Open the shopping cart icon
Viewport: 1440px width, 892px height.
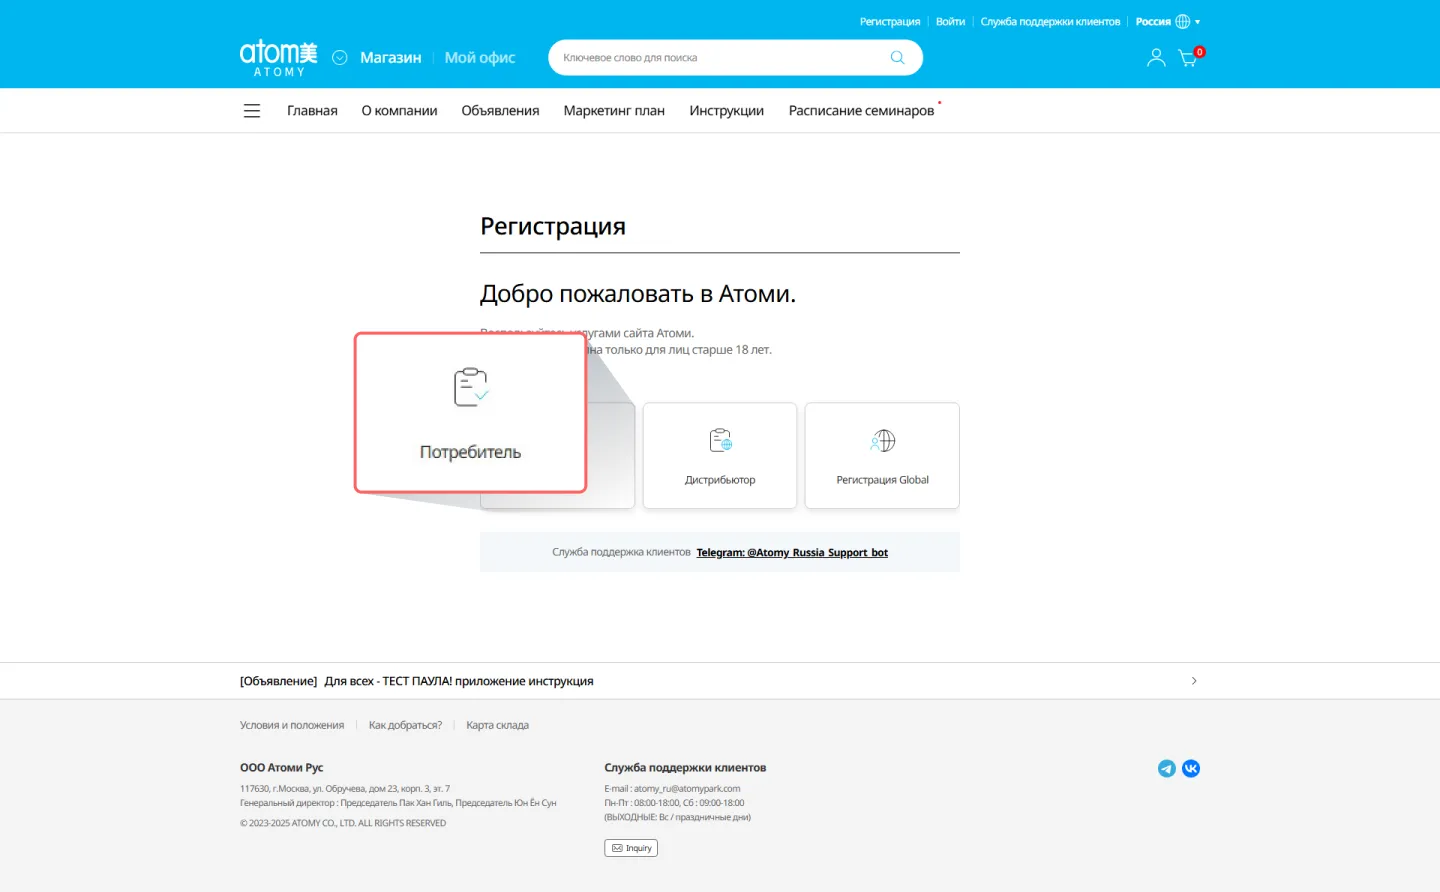1188,57
